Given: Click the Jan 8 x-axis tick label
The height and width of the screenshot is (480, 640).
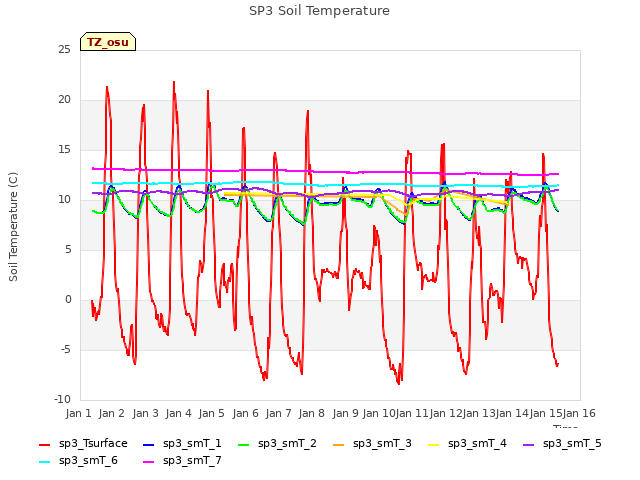Looking at the screenshot, I should (312, 413).
